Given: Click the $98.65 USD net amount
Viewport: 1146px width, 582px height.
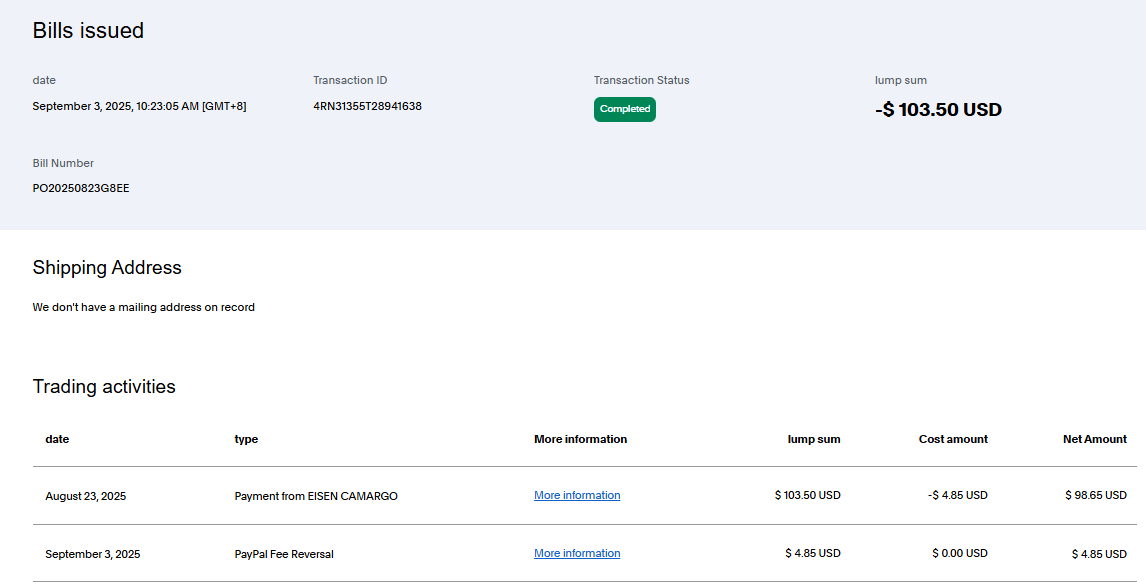Looking at the screenshot, I should [x=1096, y=496].
